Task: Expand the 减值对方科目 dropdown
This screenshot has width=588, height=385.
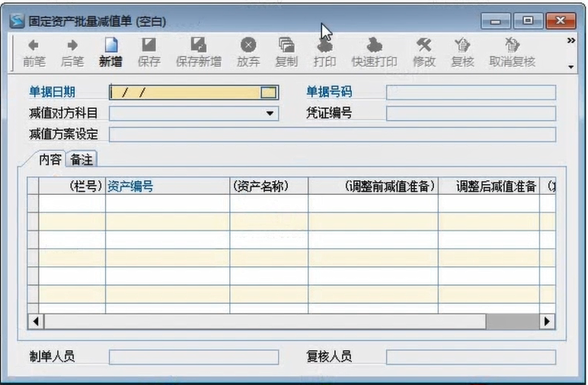Action: pyautogui.click(x=270, y=113)
